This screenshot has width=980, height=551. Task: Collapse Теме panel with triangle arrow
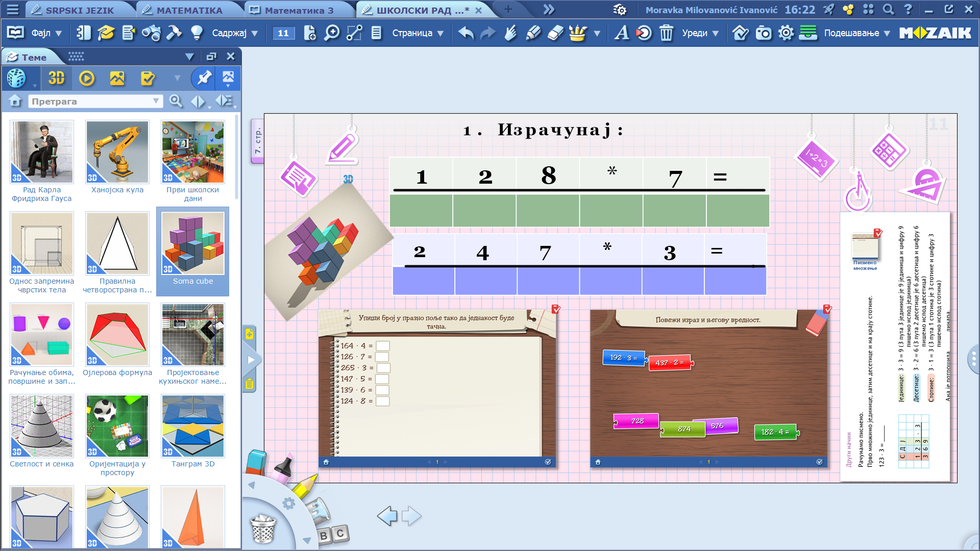[189, 57]
